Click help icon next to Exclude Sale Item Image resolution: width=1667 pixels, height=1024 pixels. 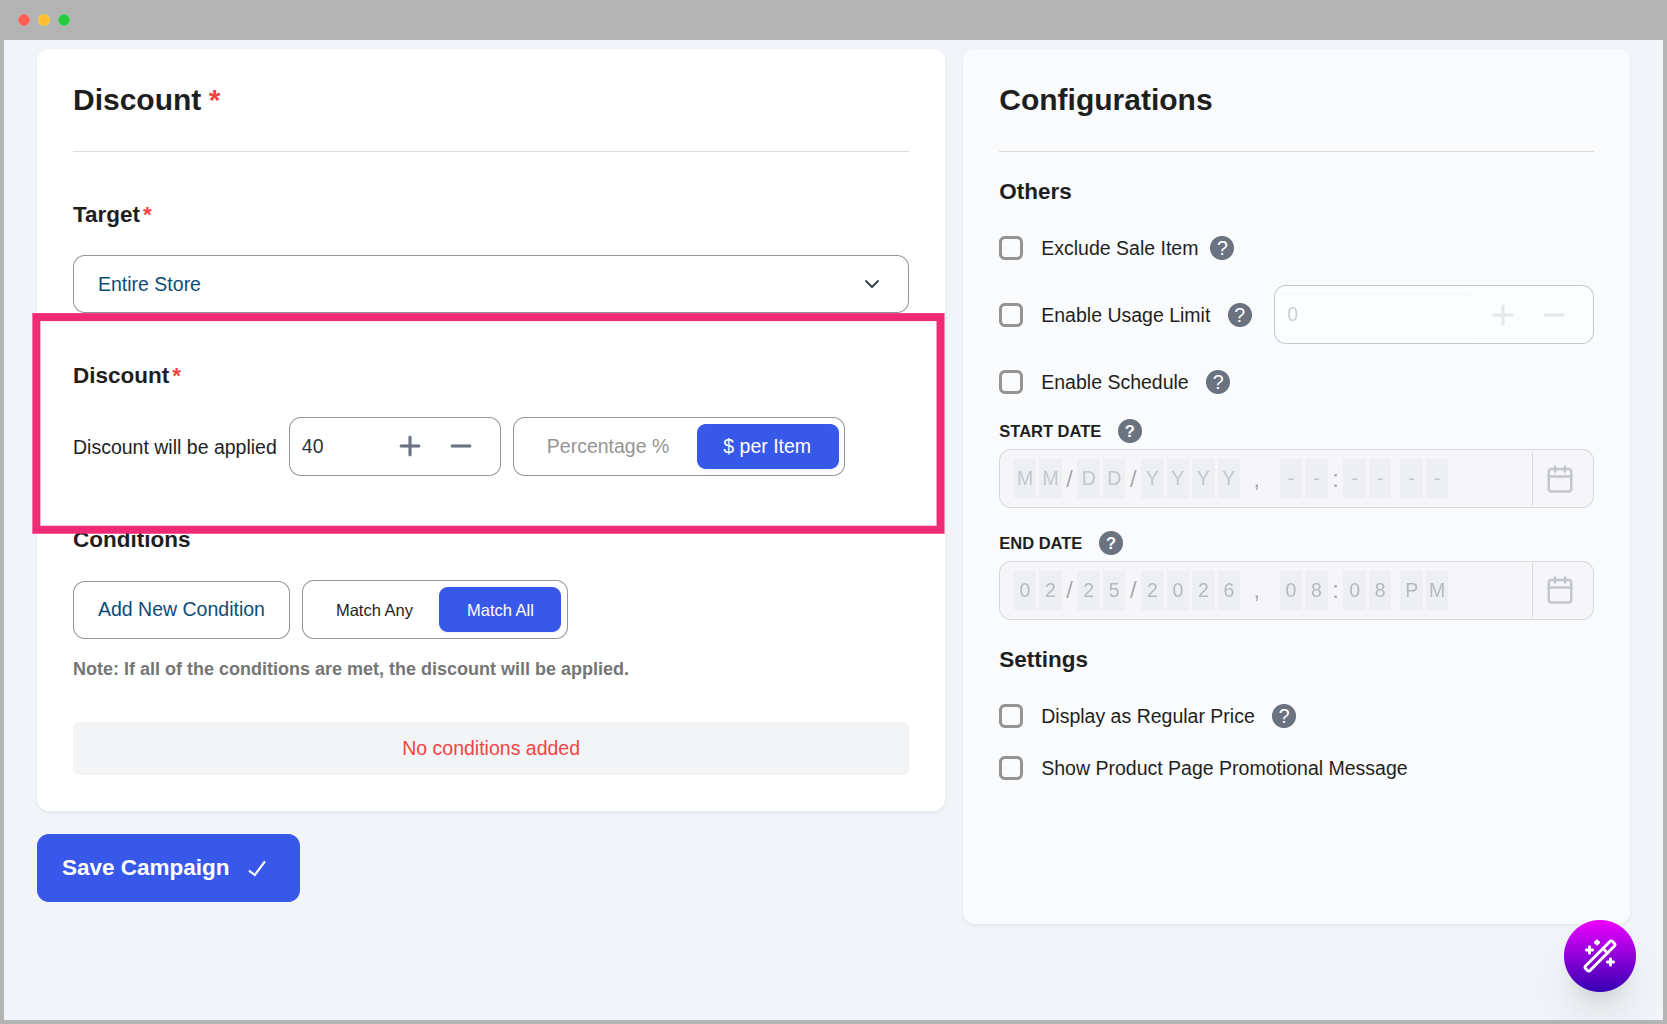click(1222, 248)
